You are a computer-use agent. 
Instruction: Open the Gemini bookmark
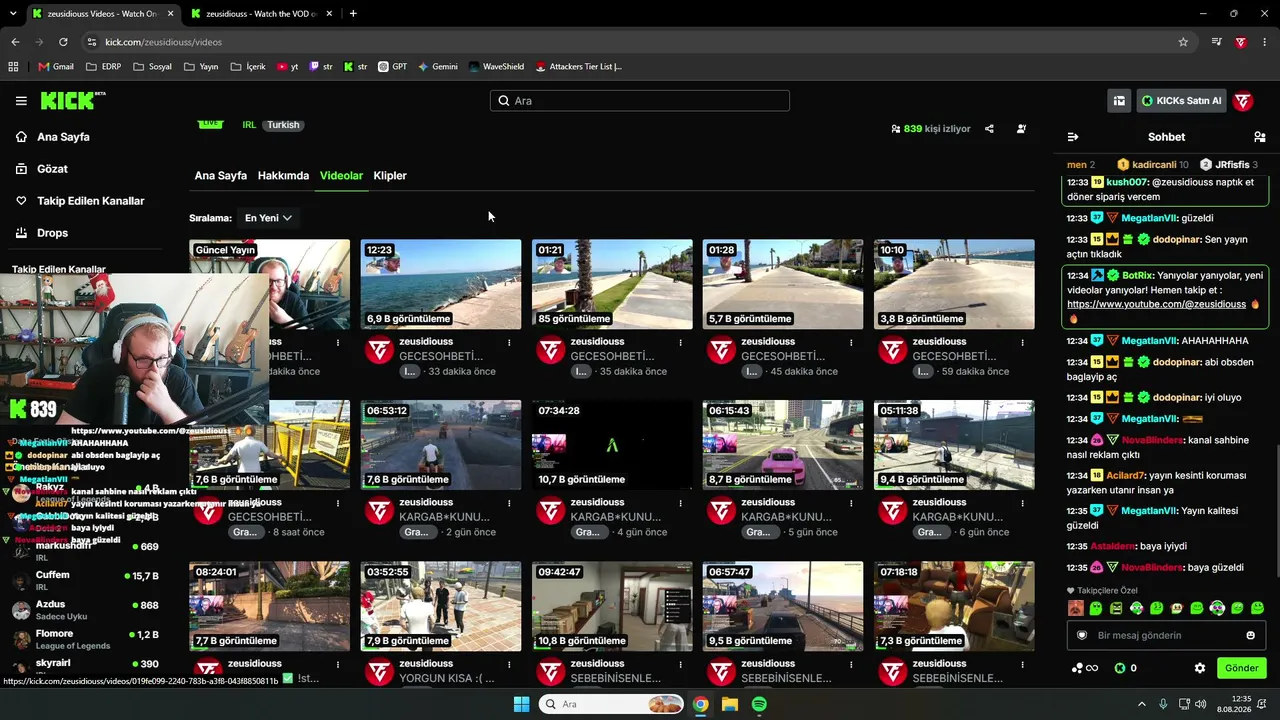438,67
